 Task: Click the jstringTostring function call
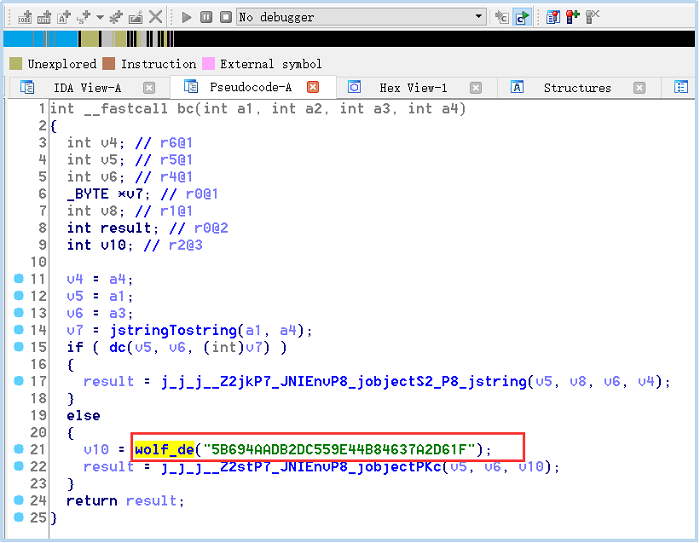tap(173, 330)
